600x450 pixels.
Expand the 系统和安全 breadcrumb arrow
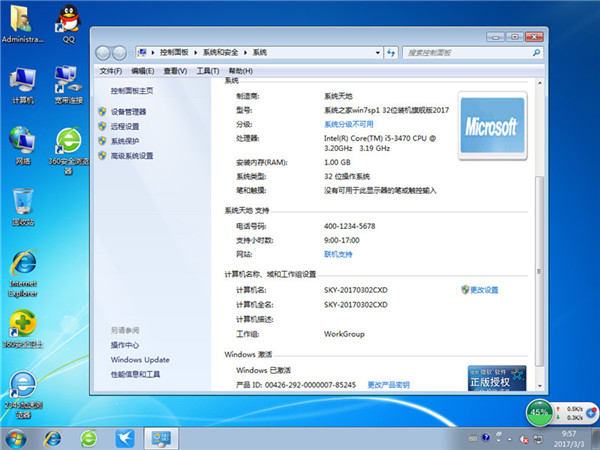pos(245,52)
